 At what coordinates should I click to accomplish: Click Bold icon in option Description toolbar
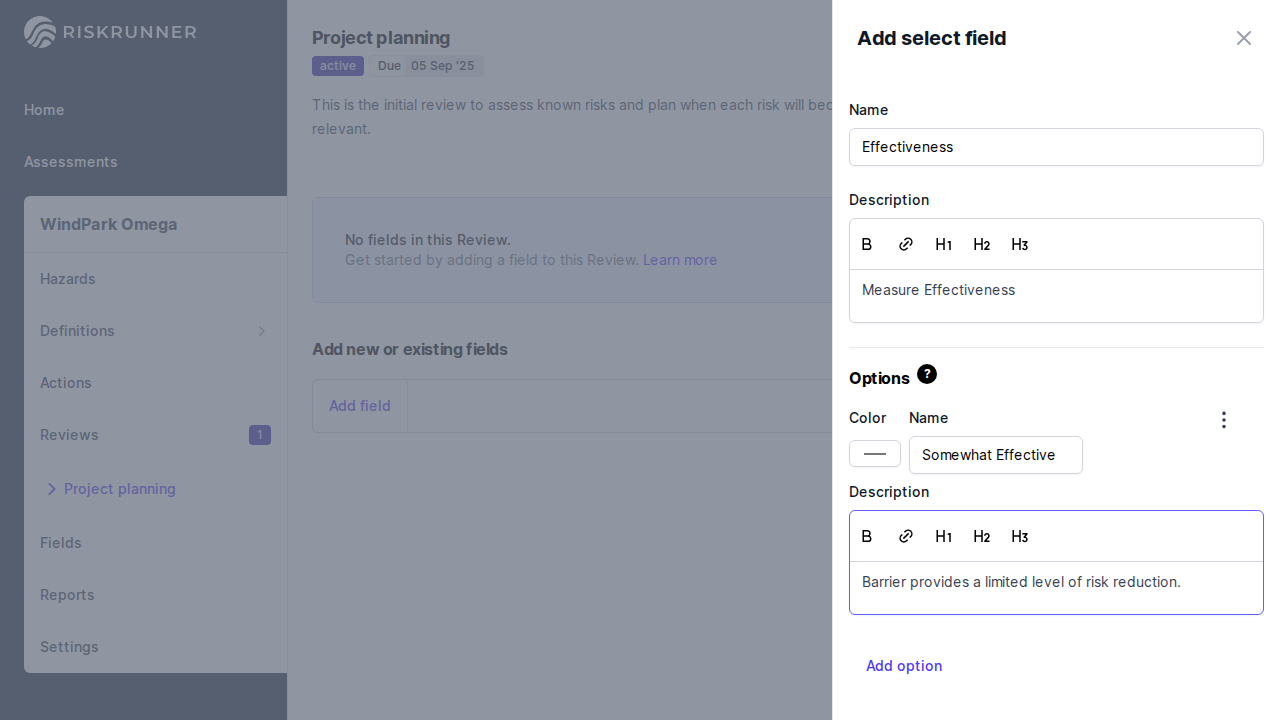(867, 537)
